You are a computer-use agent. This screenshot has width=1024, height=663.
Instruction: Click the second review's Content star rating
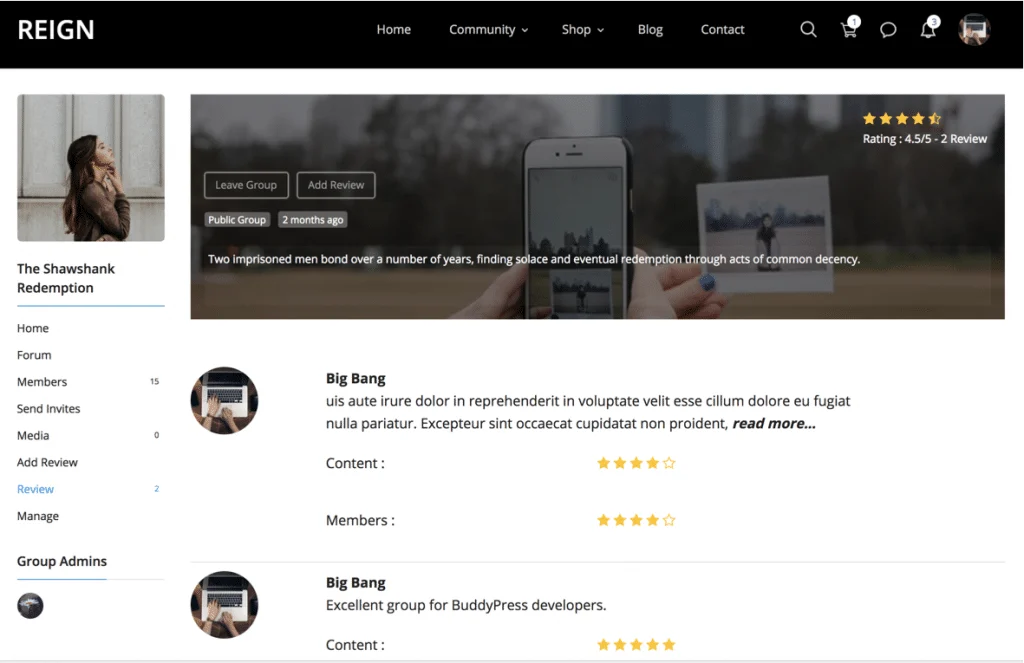tap(636, 645)
